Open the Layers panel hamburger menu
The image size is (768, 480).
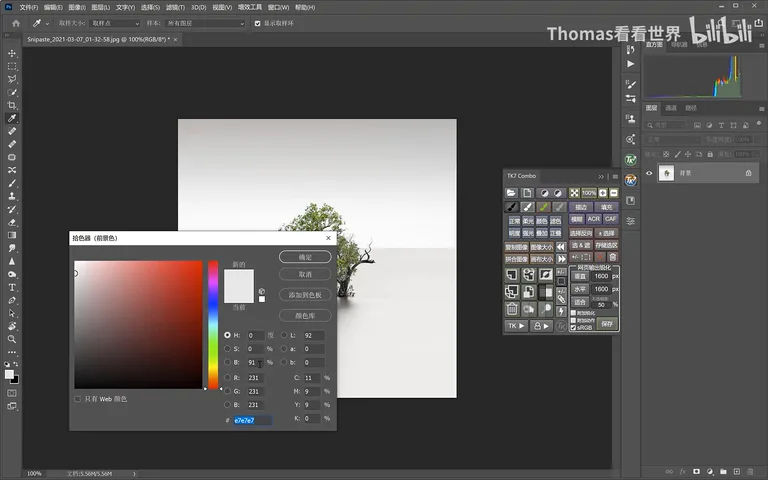click(761, 108)
